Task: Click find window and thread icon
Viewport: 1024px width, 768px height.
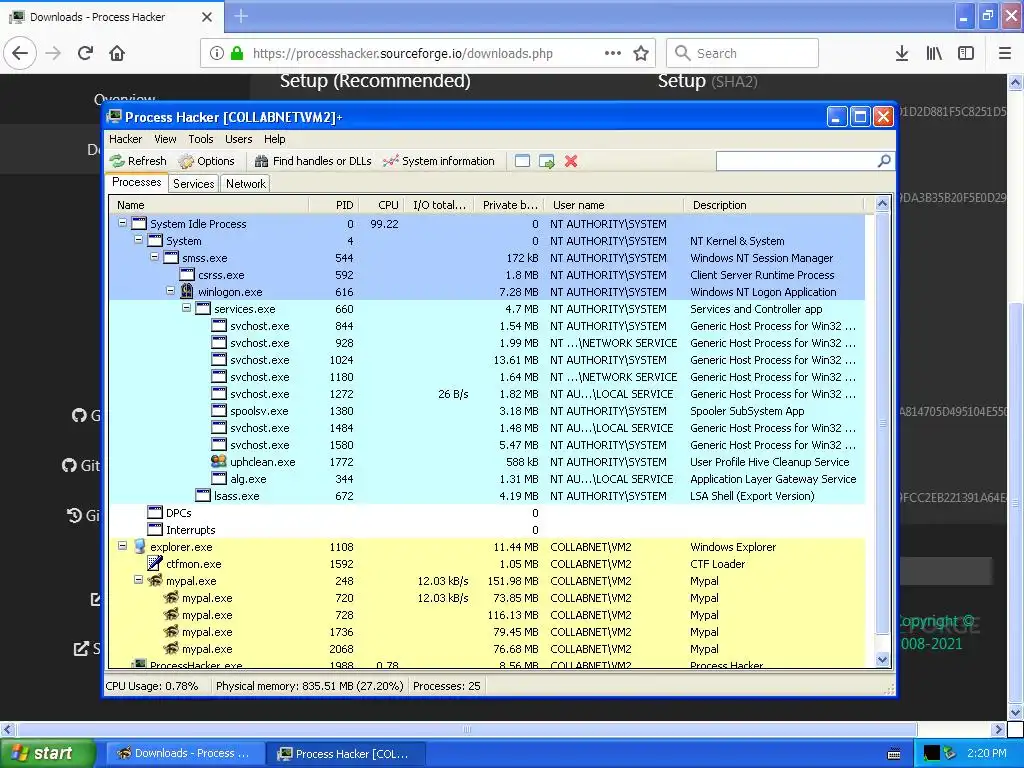Action: (547, 161)
